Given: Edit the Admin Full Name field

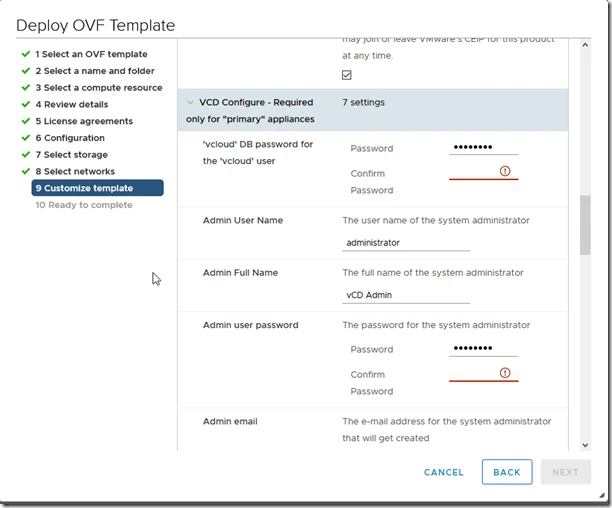Looking at the screenshot, I should [x=406, y=295].
